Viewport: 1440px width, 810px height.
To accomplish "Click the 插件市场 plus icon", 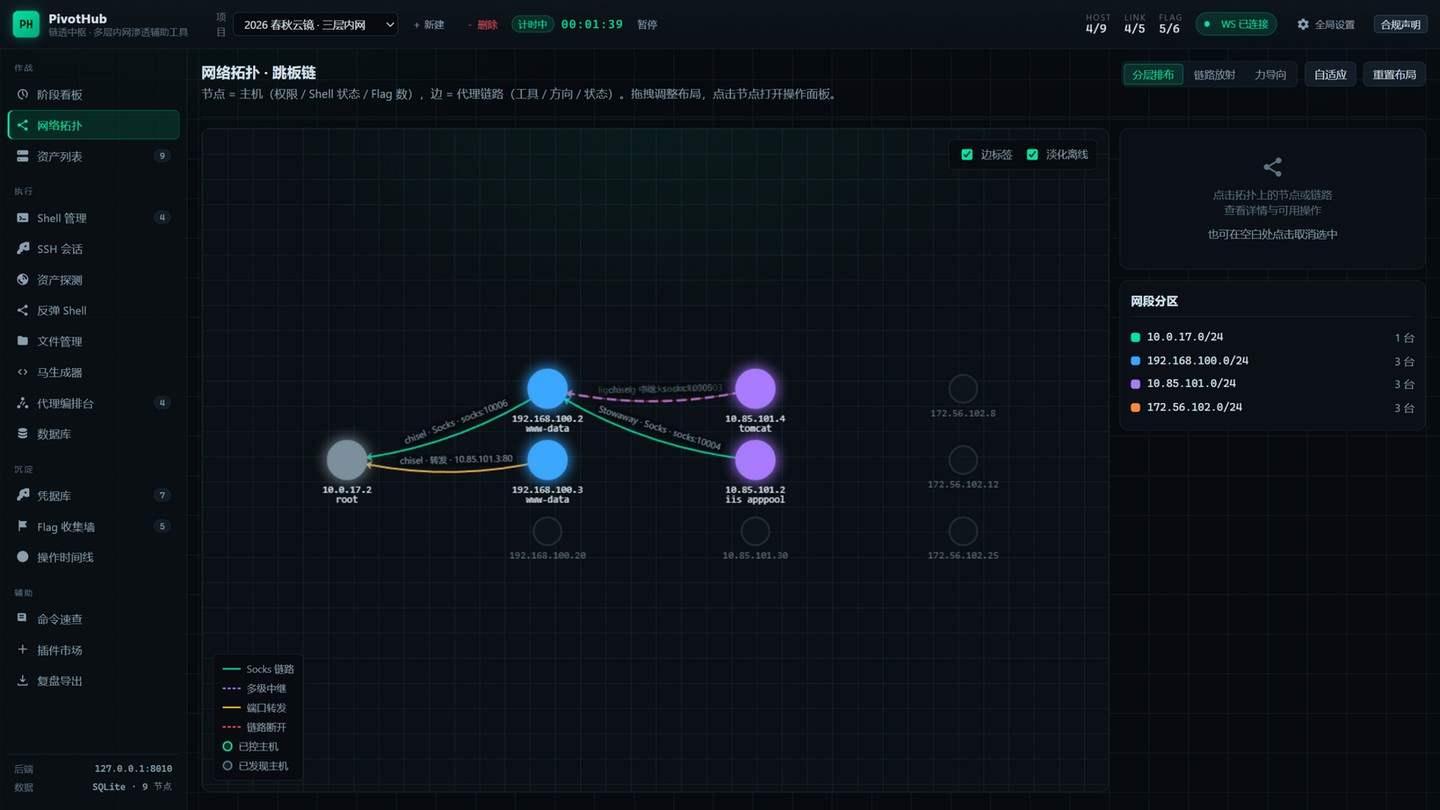I will (x=23, y=650).
